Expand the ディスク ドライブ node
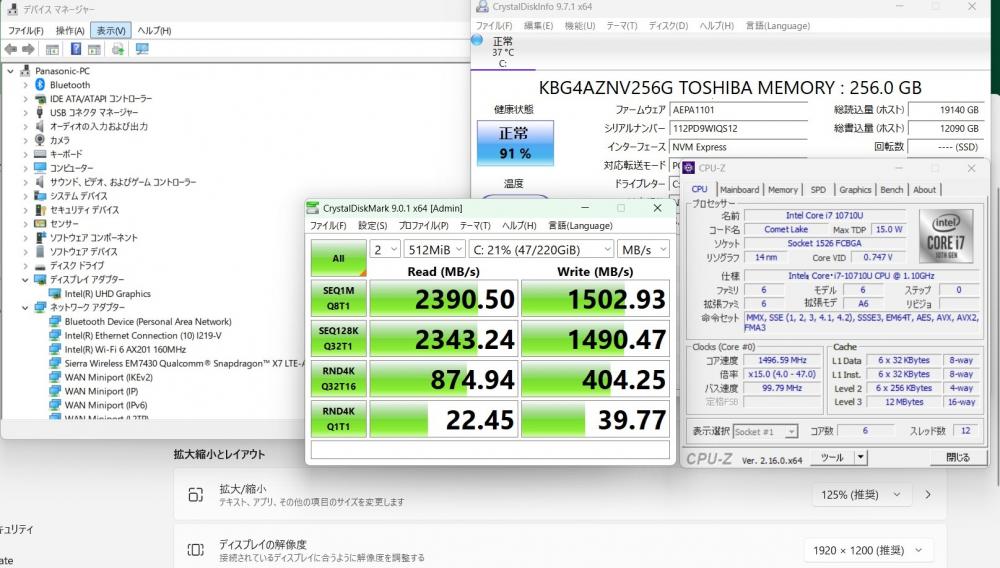 click(x=26, y=266)
